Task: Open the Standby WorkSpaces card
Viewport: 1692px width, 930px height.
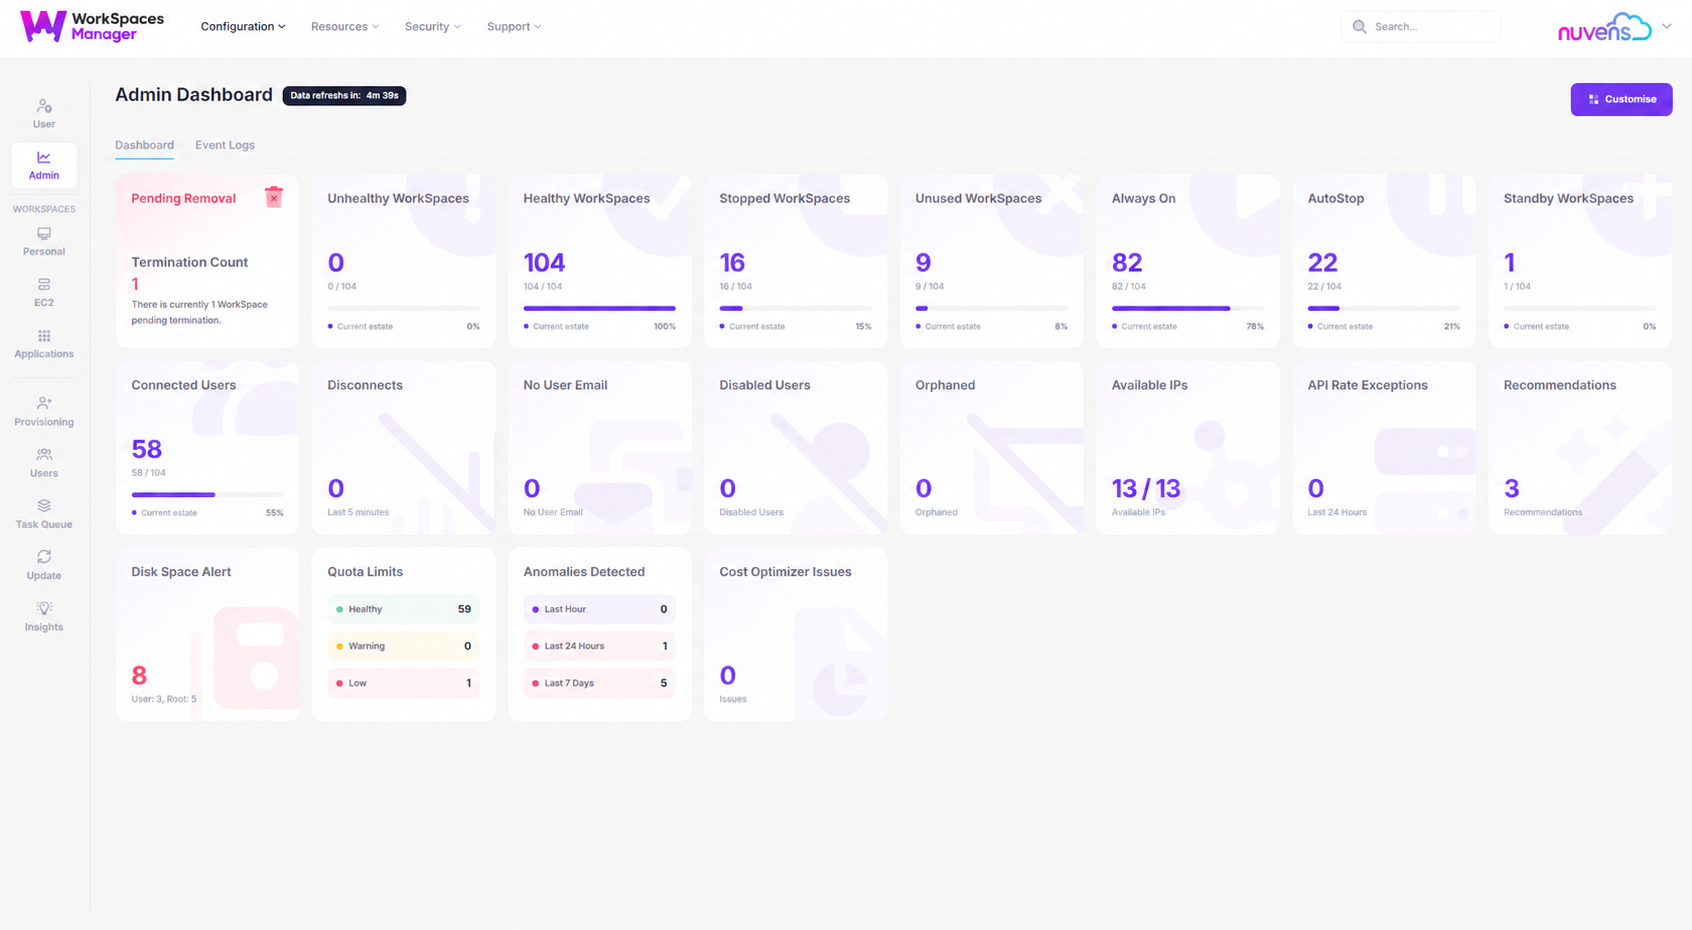Action: click(x=1580, y=261)
